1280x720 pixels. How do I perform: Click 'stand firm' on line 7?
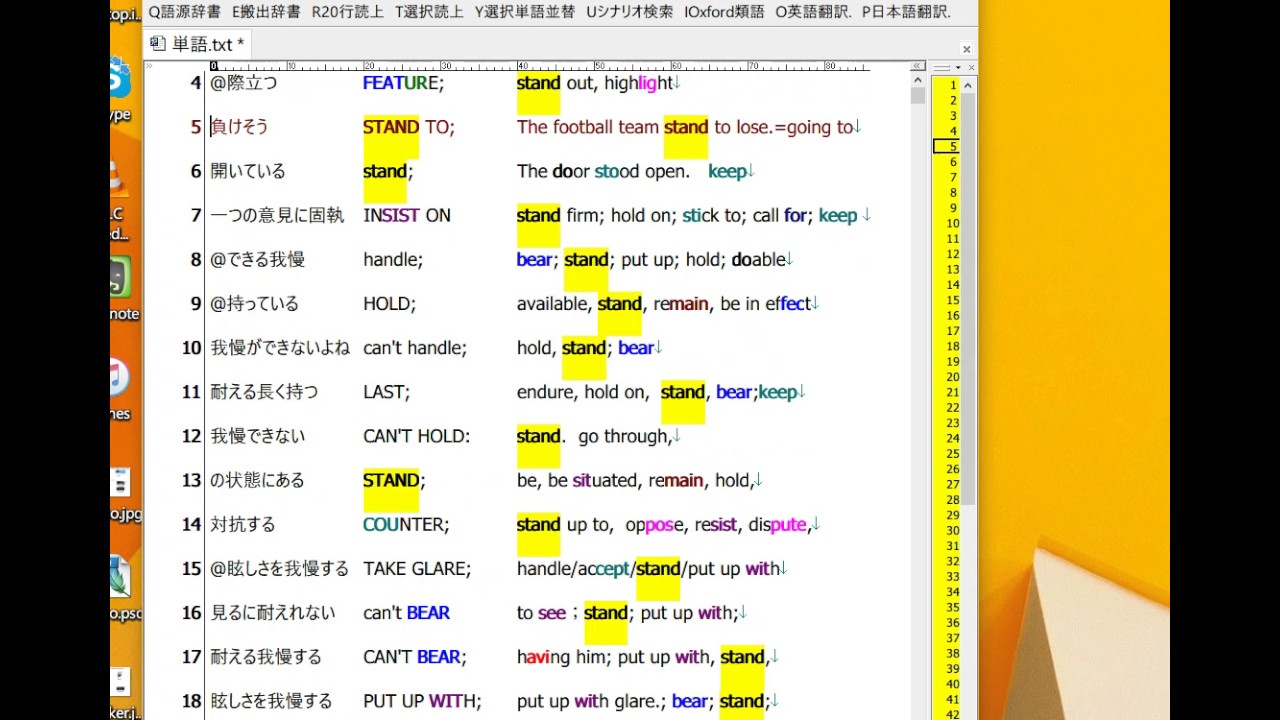coord(557,215)
